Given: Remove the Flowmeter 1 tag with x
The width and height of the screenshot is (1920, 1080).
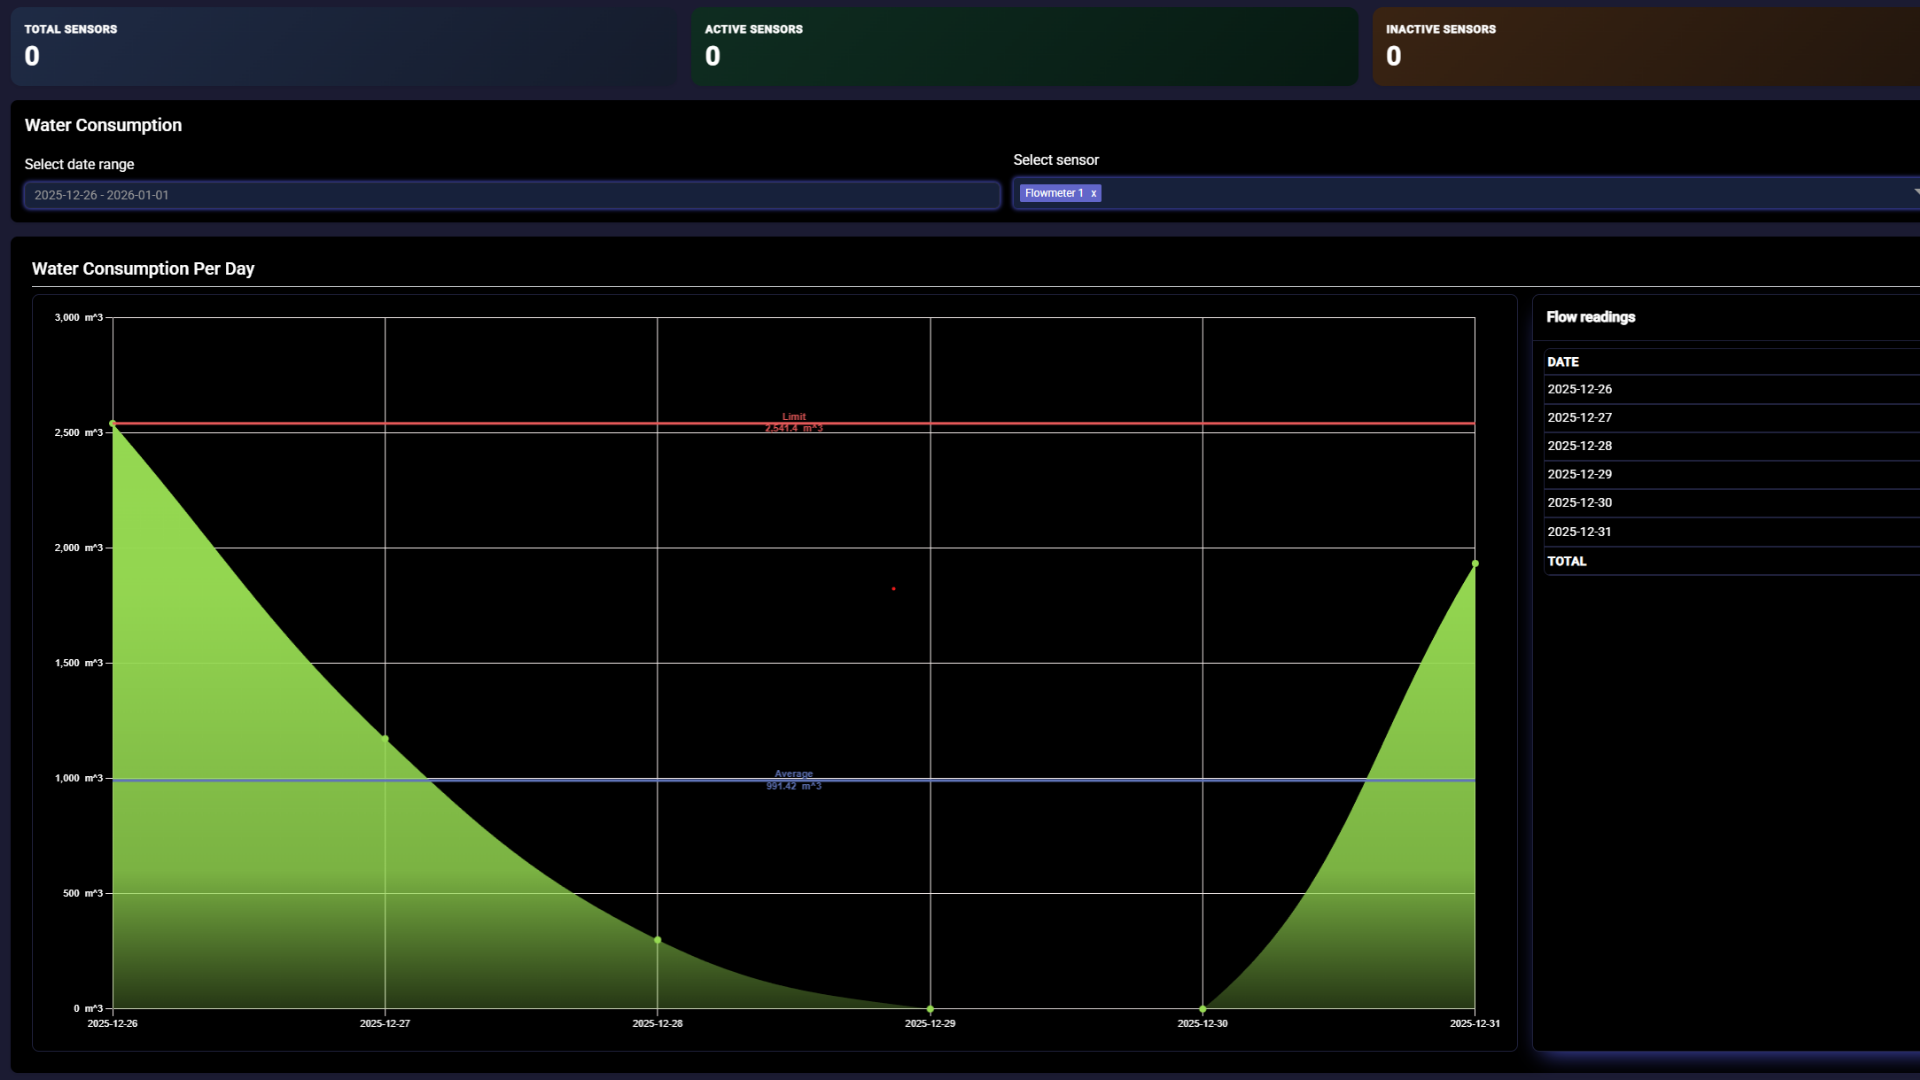Looking at the screenshot, I should [1094, 194].
